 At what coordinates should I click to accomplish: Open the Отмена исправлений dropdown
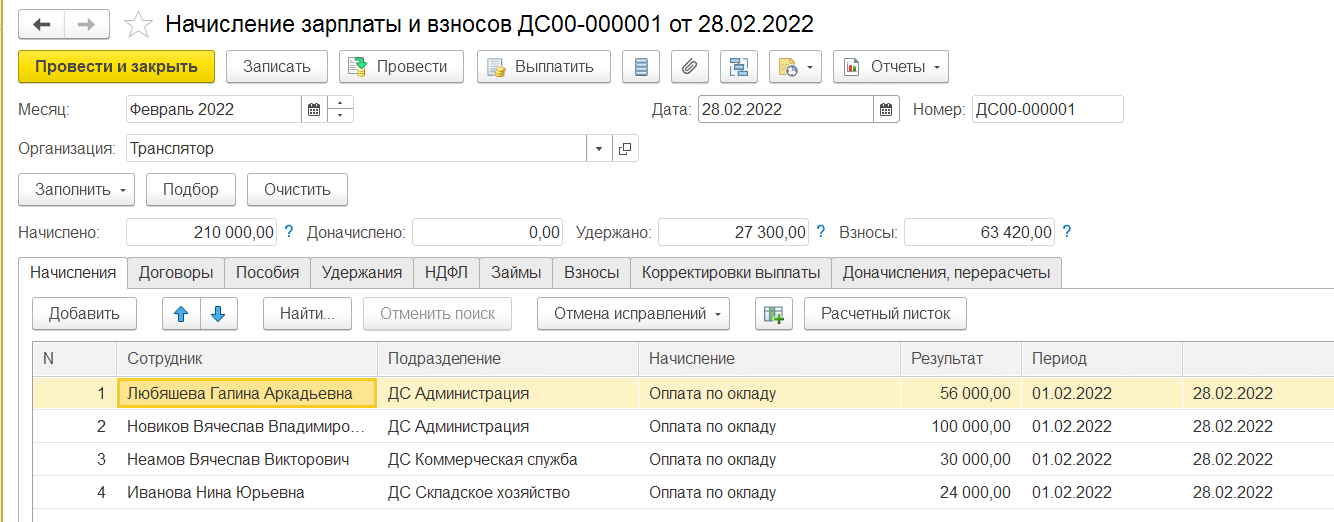(633, 314)
